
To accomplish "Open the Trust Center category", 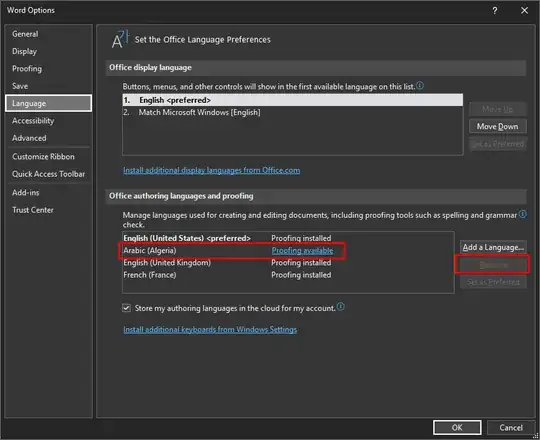I will tap(49, 210).
